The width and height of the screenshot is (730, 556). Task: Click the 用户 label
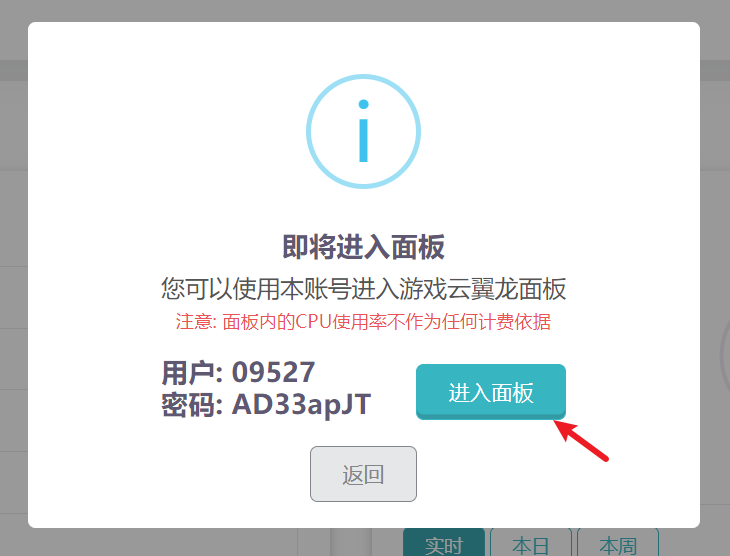click(191, 373)
